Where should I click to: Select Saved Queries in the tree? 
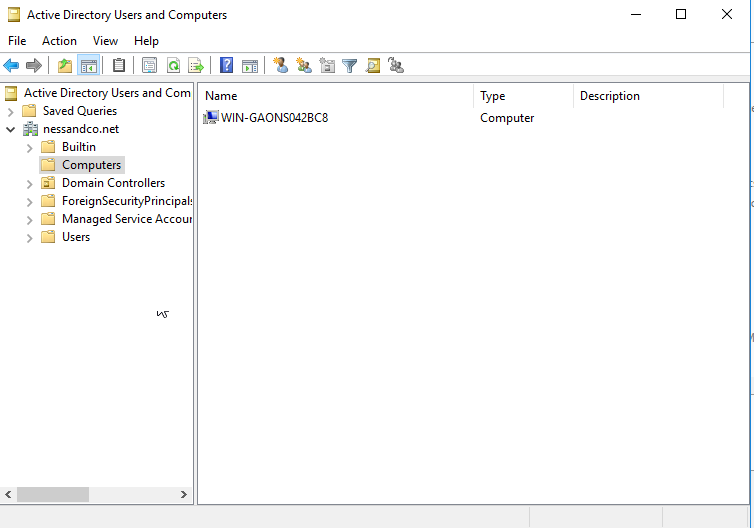click(x=80, y=111)
